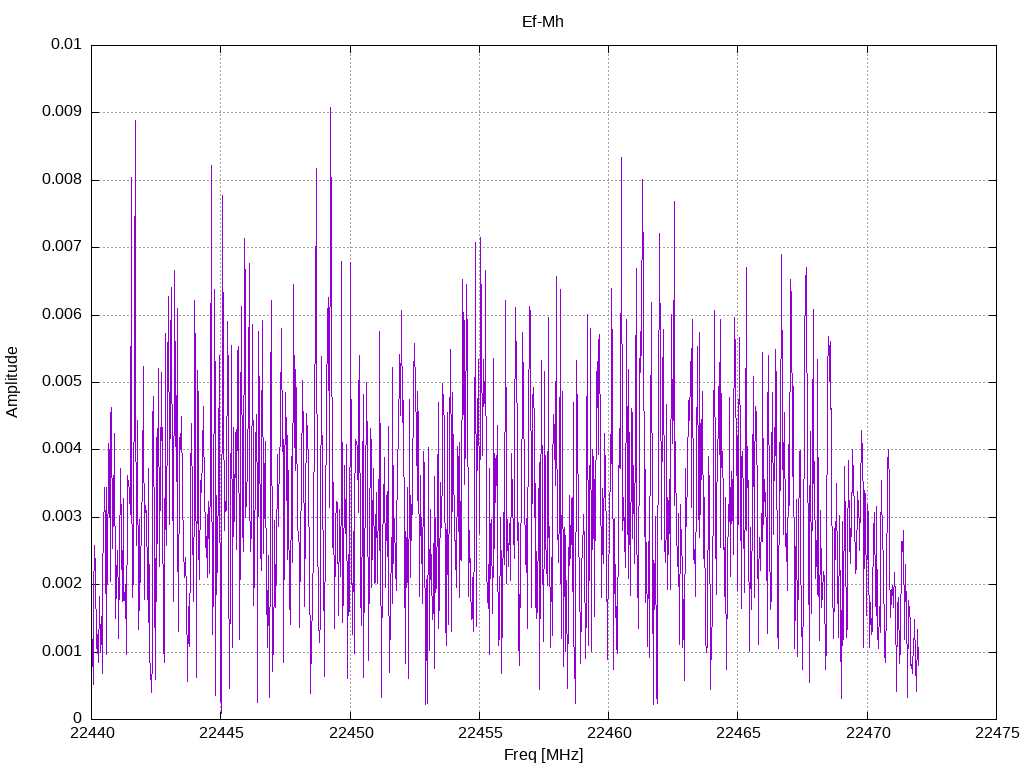The height and width of the screenshot is (768, 1024).
Task: Click the y-axis tick label 0.008
Action: pos(62,179)
